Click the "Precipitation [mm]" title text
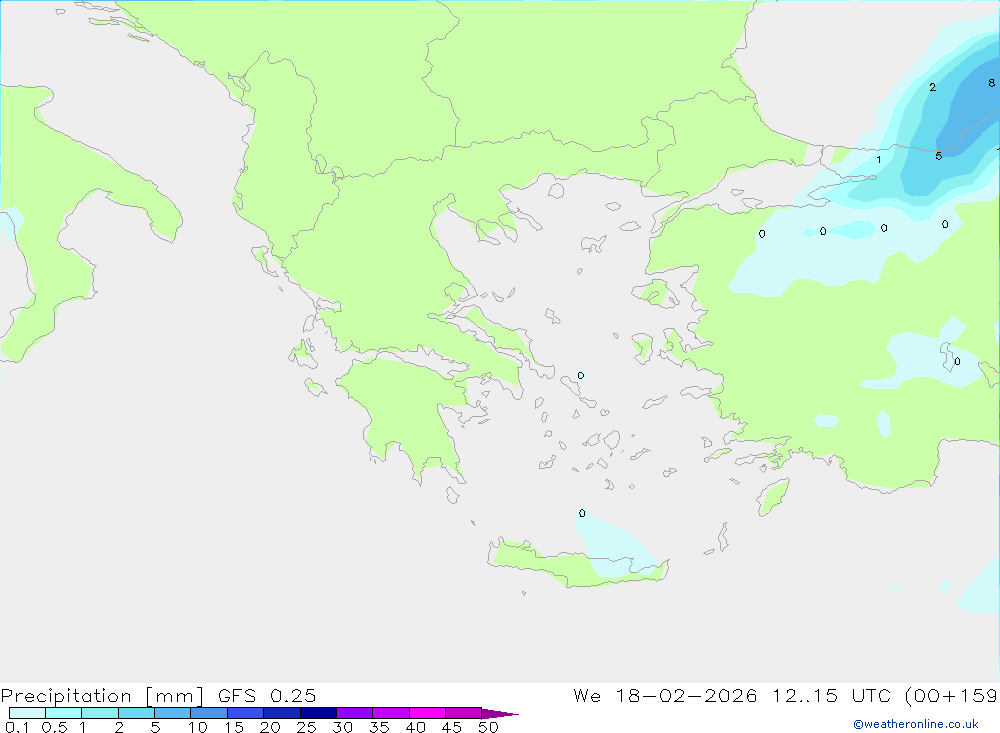 (102, 696)
